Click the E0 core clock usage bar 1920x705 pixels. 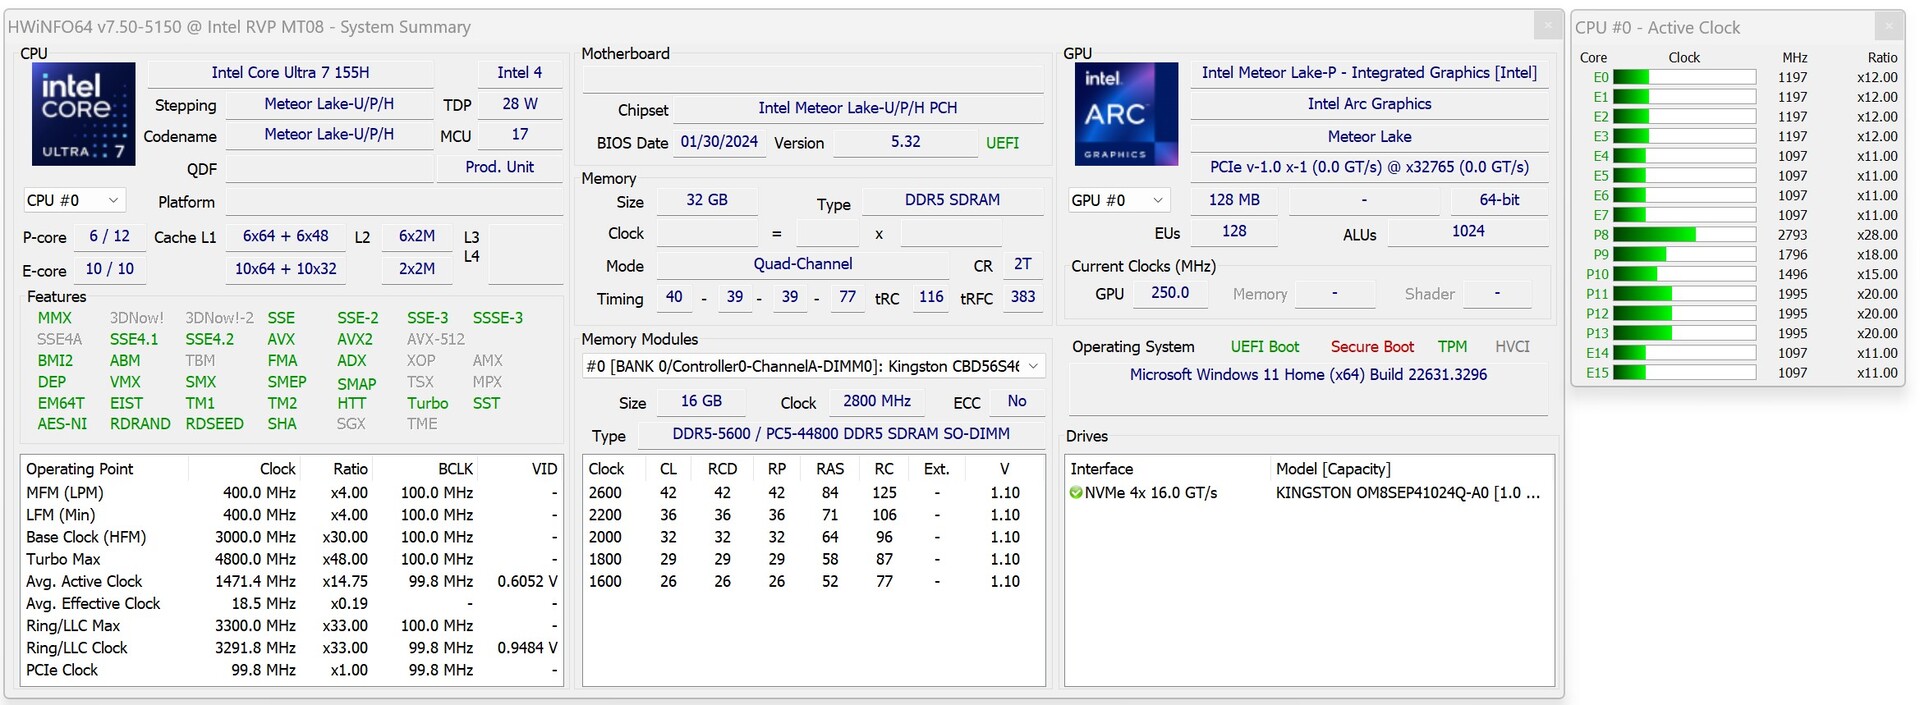click(x=1684, y=77)
